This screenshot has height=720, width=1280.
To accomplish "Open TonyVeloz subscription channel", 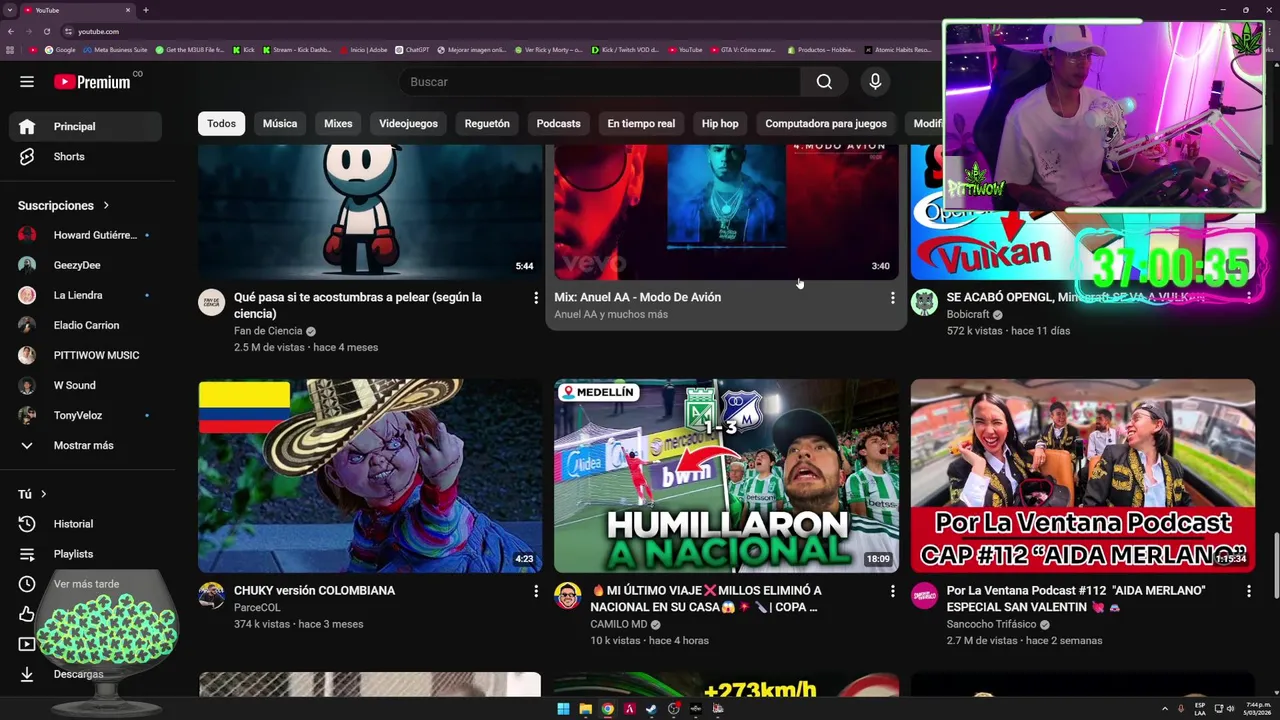I will tap(85, 415).
